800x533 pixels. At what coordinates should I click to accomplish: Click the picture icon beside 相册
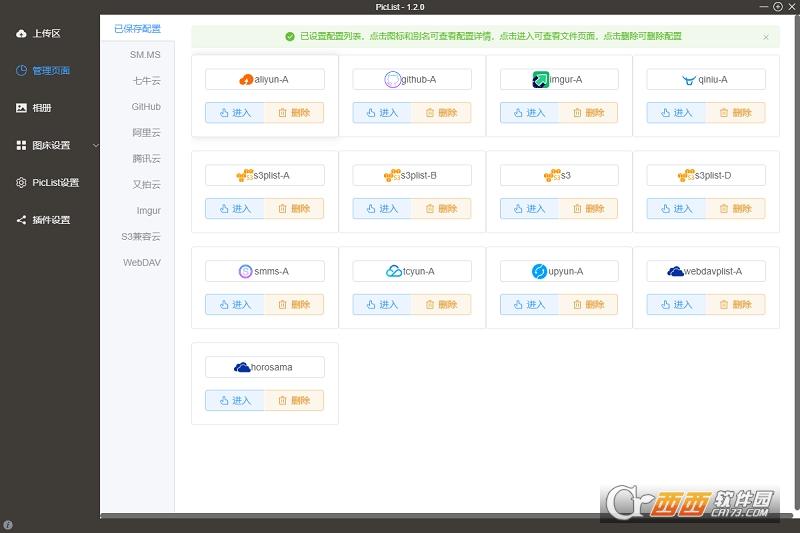tap(21, 108)
